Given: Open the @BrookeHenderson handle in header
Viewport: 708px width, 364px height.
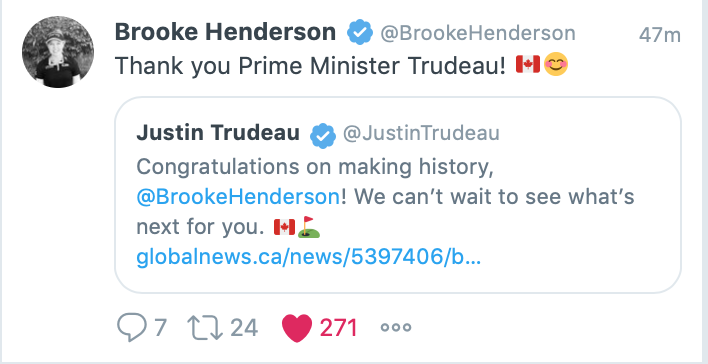Looking at the screenshot, I should (x=478, y=33).
